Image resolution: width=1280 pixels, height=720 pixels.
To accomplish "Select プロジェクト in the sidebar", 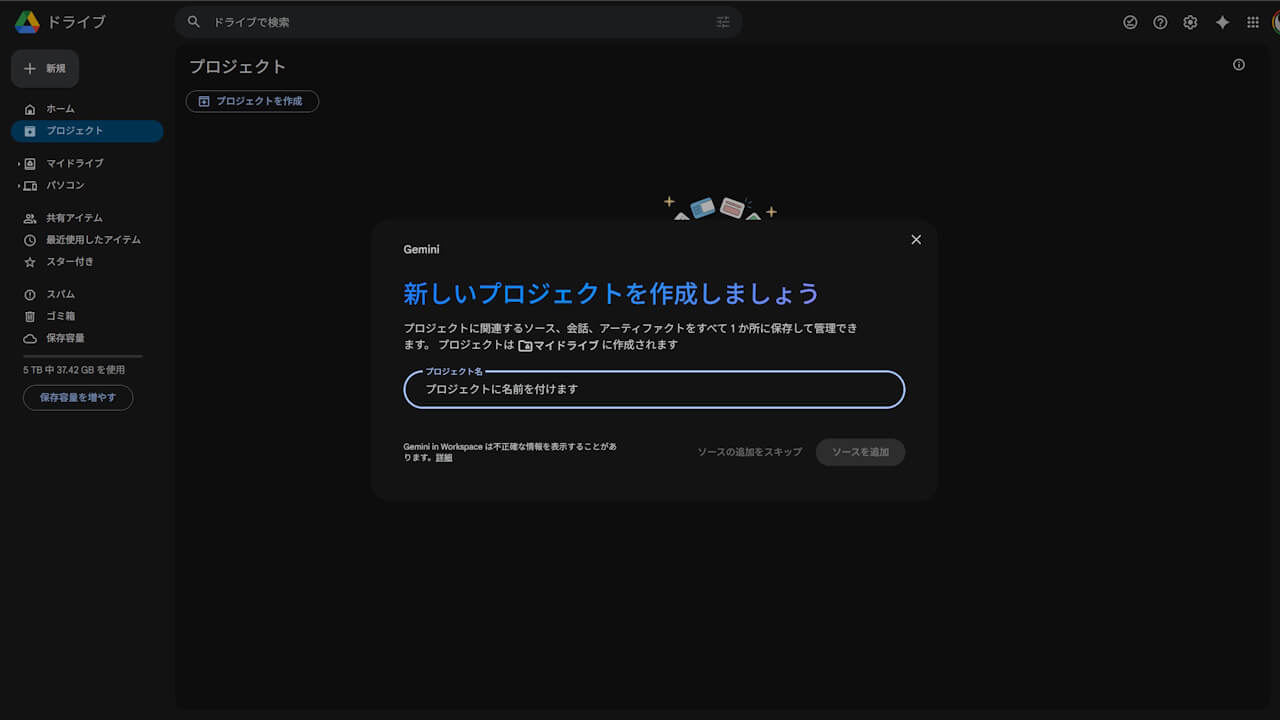I will coord(87,131).
